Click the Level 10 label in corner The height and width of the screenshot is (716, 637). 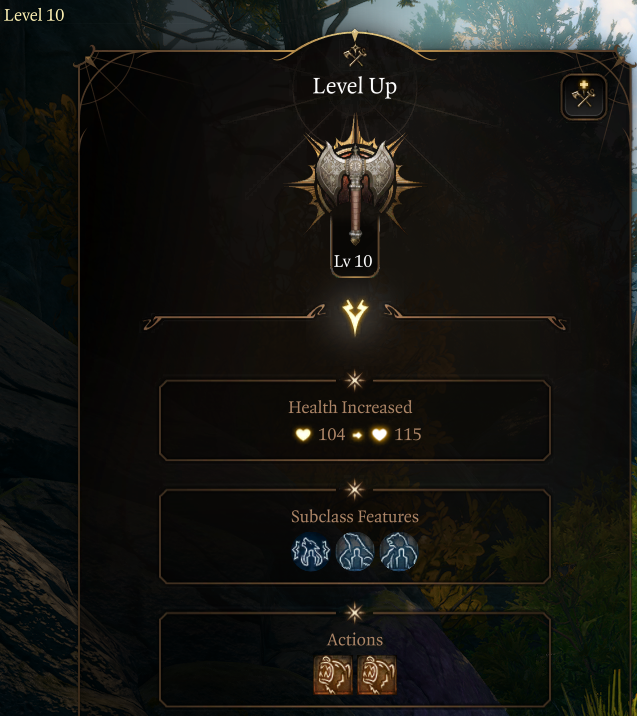coord(34,15)
